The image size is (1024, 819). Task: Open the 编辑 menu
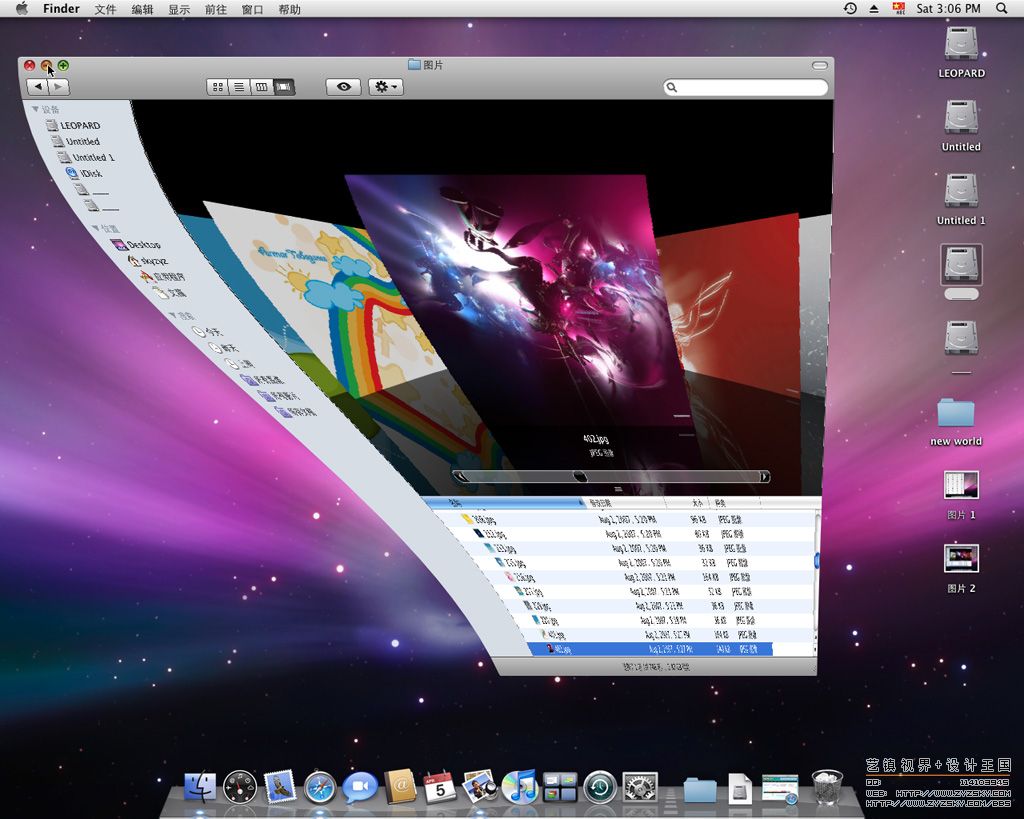point(142,9)
